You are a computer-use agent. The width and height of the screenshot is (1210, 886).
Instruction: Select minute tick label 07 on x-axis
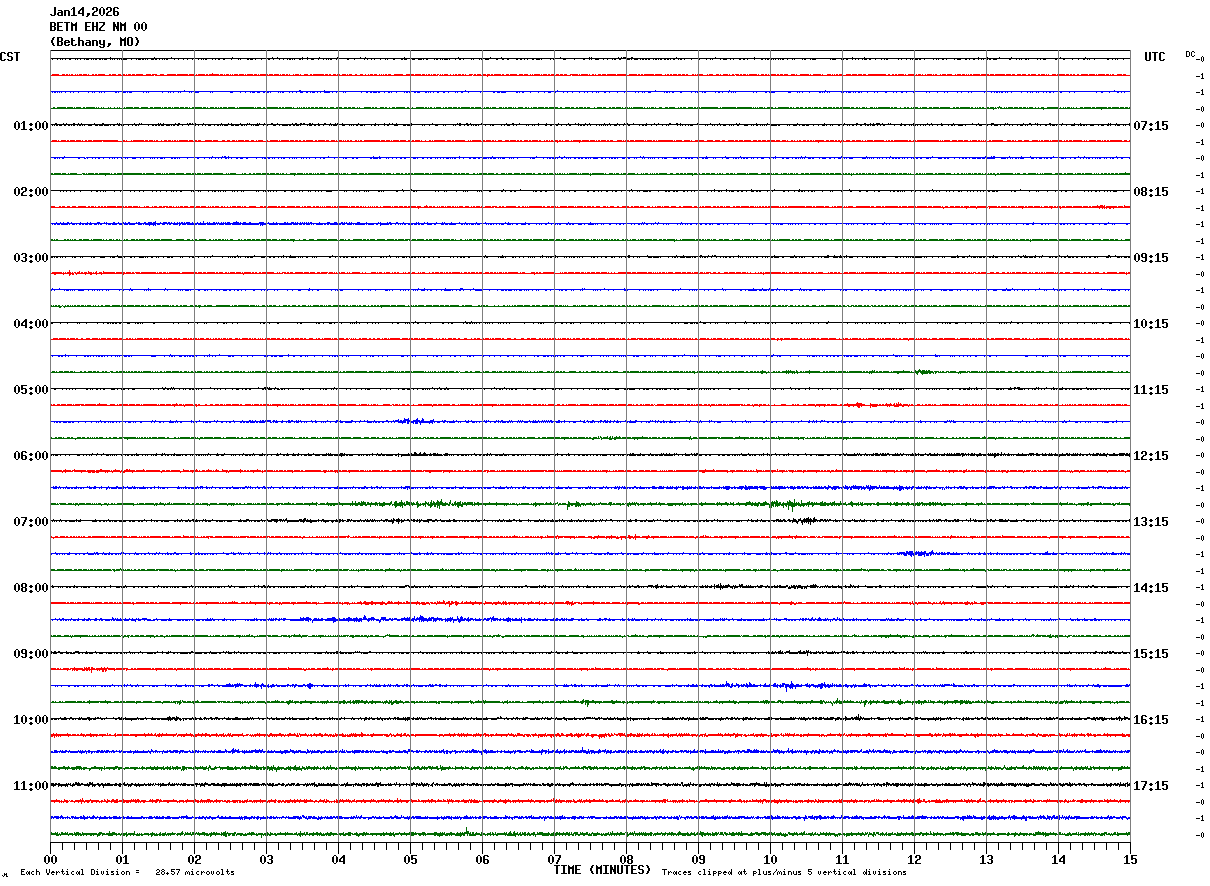(554, 859)
